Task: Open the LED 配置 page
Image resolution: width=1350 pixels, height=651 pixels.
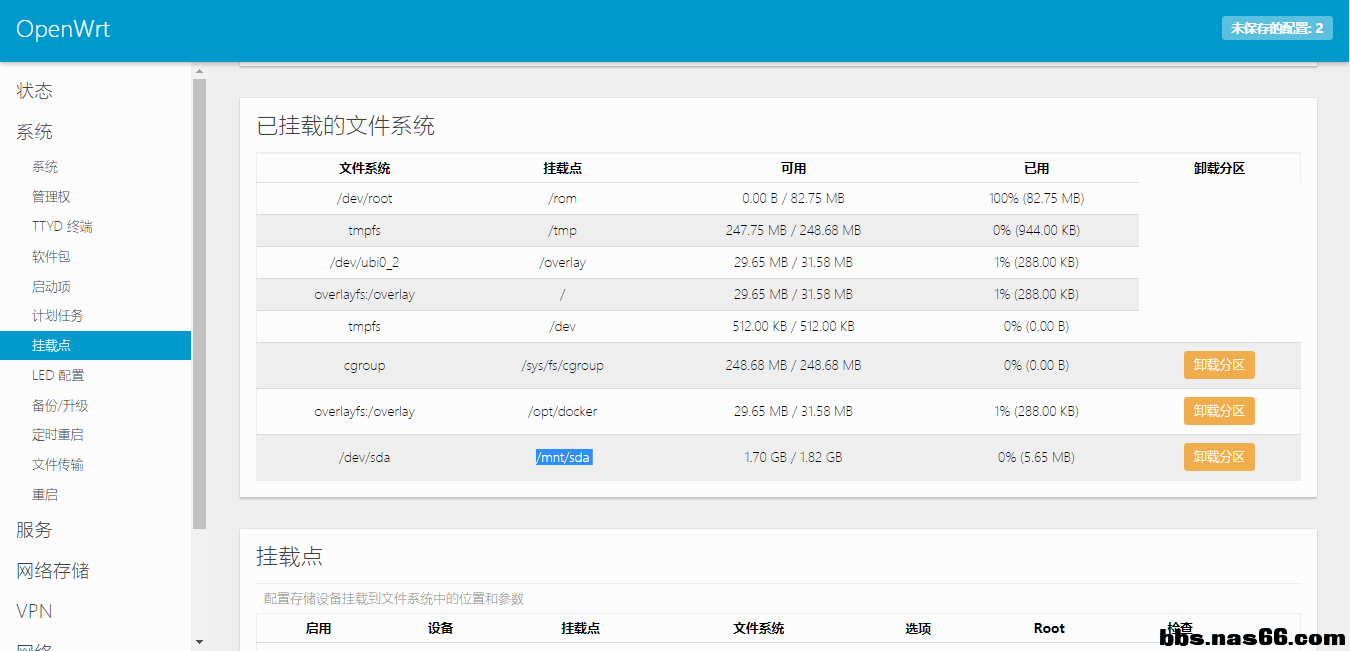Action: [x=58, y=376]
